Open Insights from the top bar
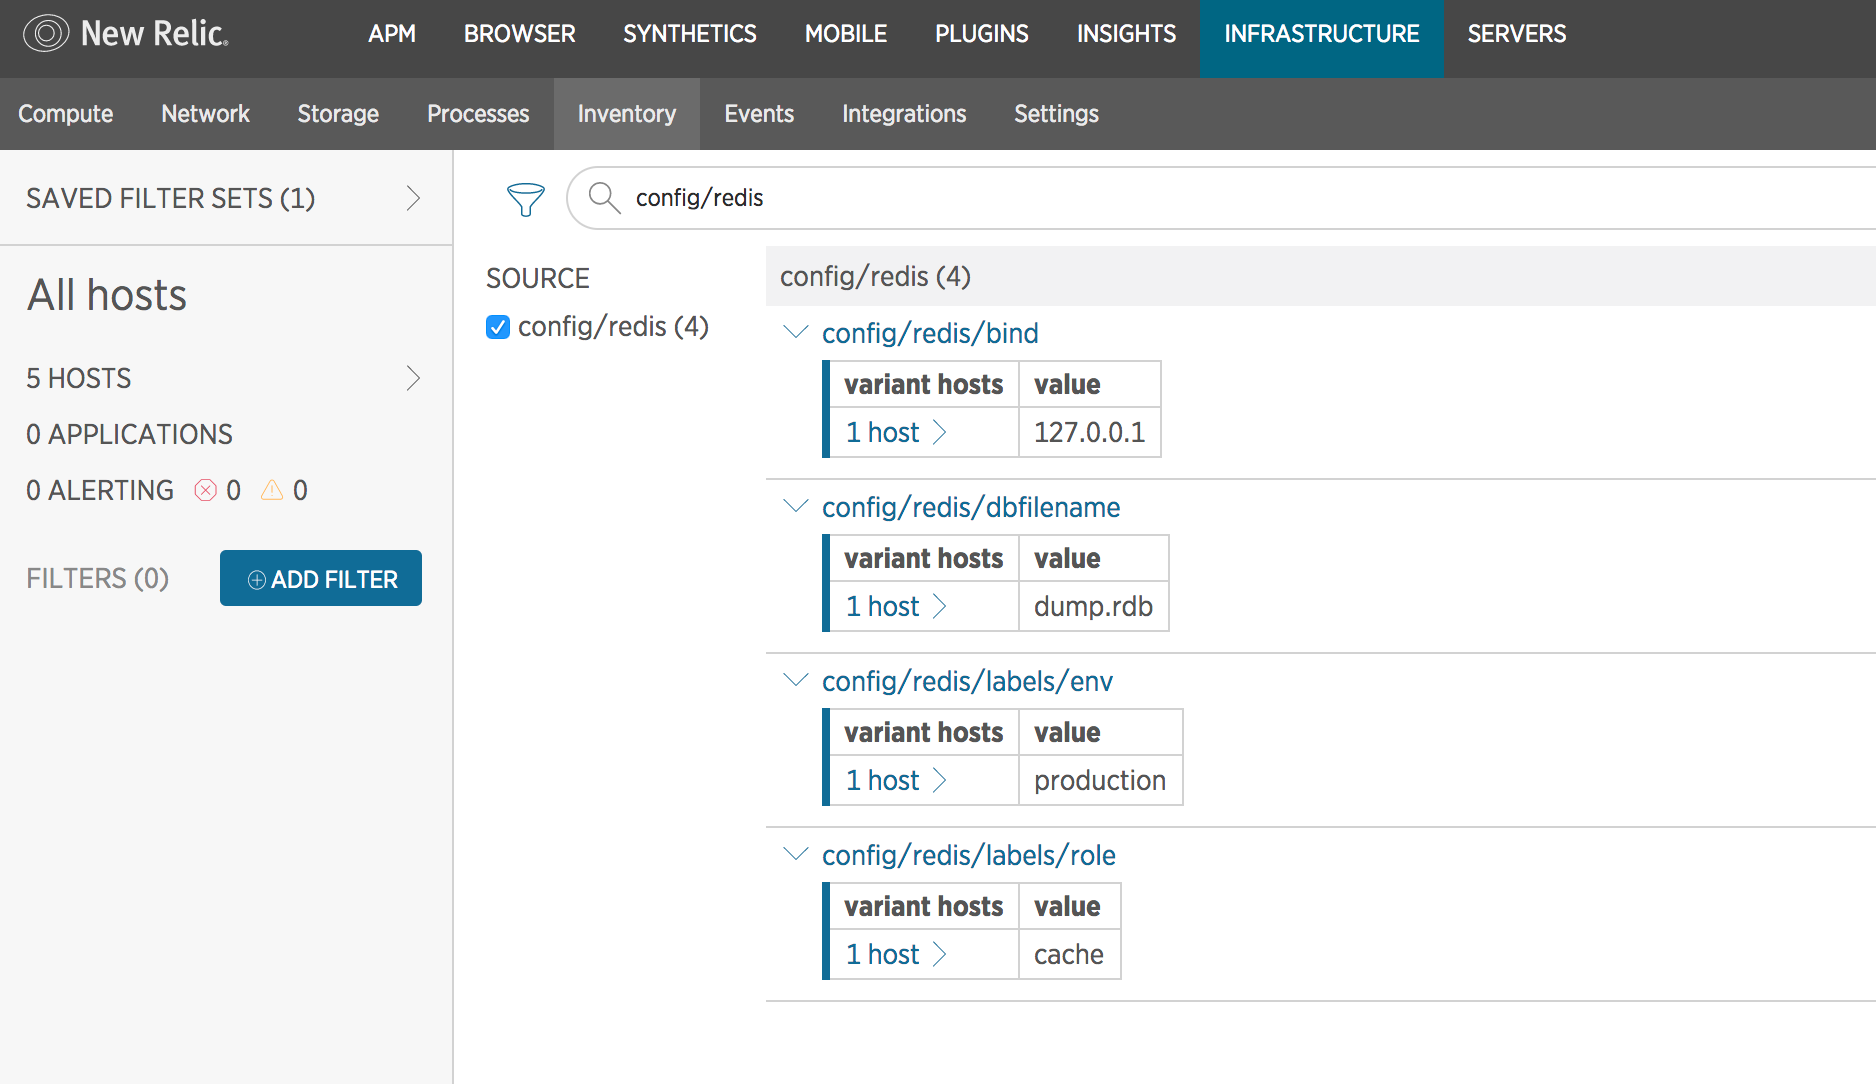The width and height of the screenshot is (1876, 1084). tap(1126, 34)
